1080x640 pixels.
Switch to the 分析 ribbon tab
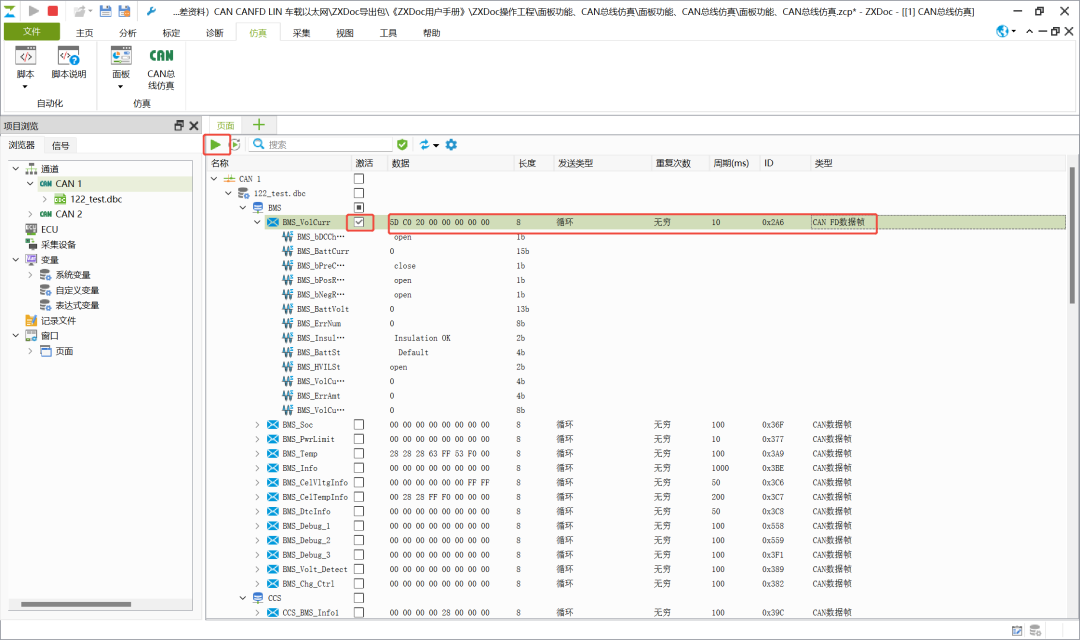pos(128,32)
